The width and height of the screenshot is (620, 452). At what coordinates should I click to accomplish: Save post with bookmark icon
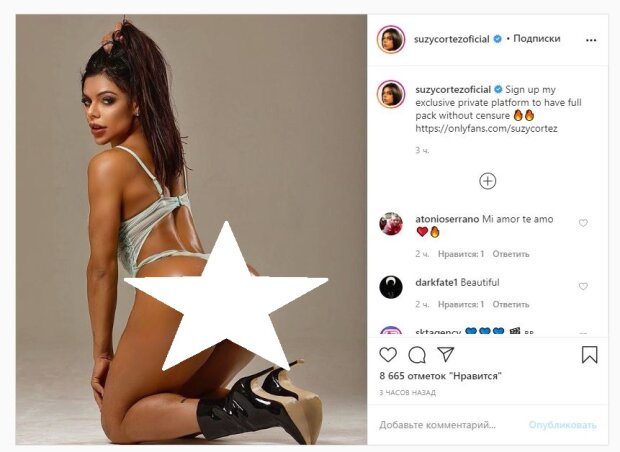tap(589, 355)
